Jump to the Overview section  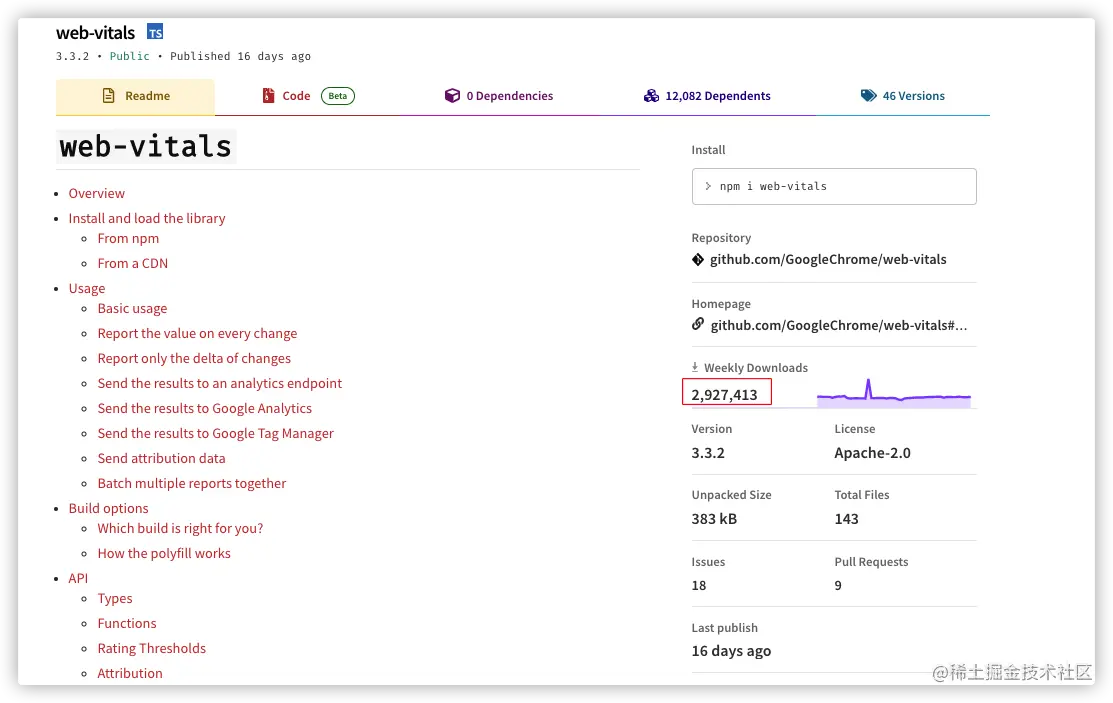pyautogui.click(x=97, y=193)
